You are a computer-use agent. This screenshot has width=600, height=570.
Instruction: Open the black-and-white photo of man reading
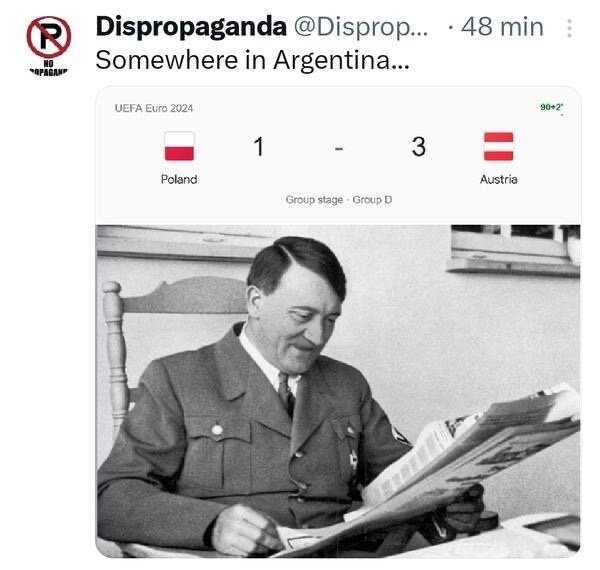[x=338, y=391]
